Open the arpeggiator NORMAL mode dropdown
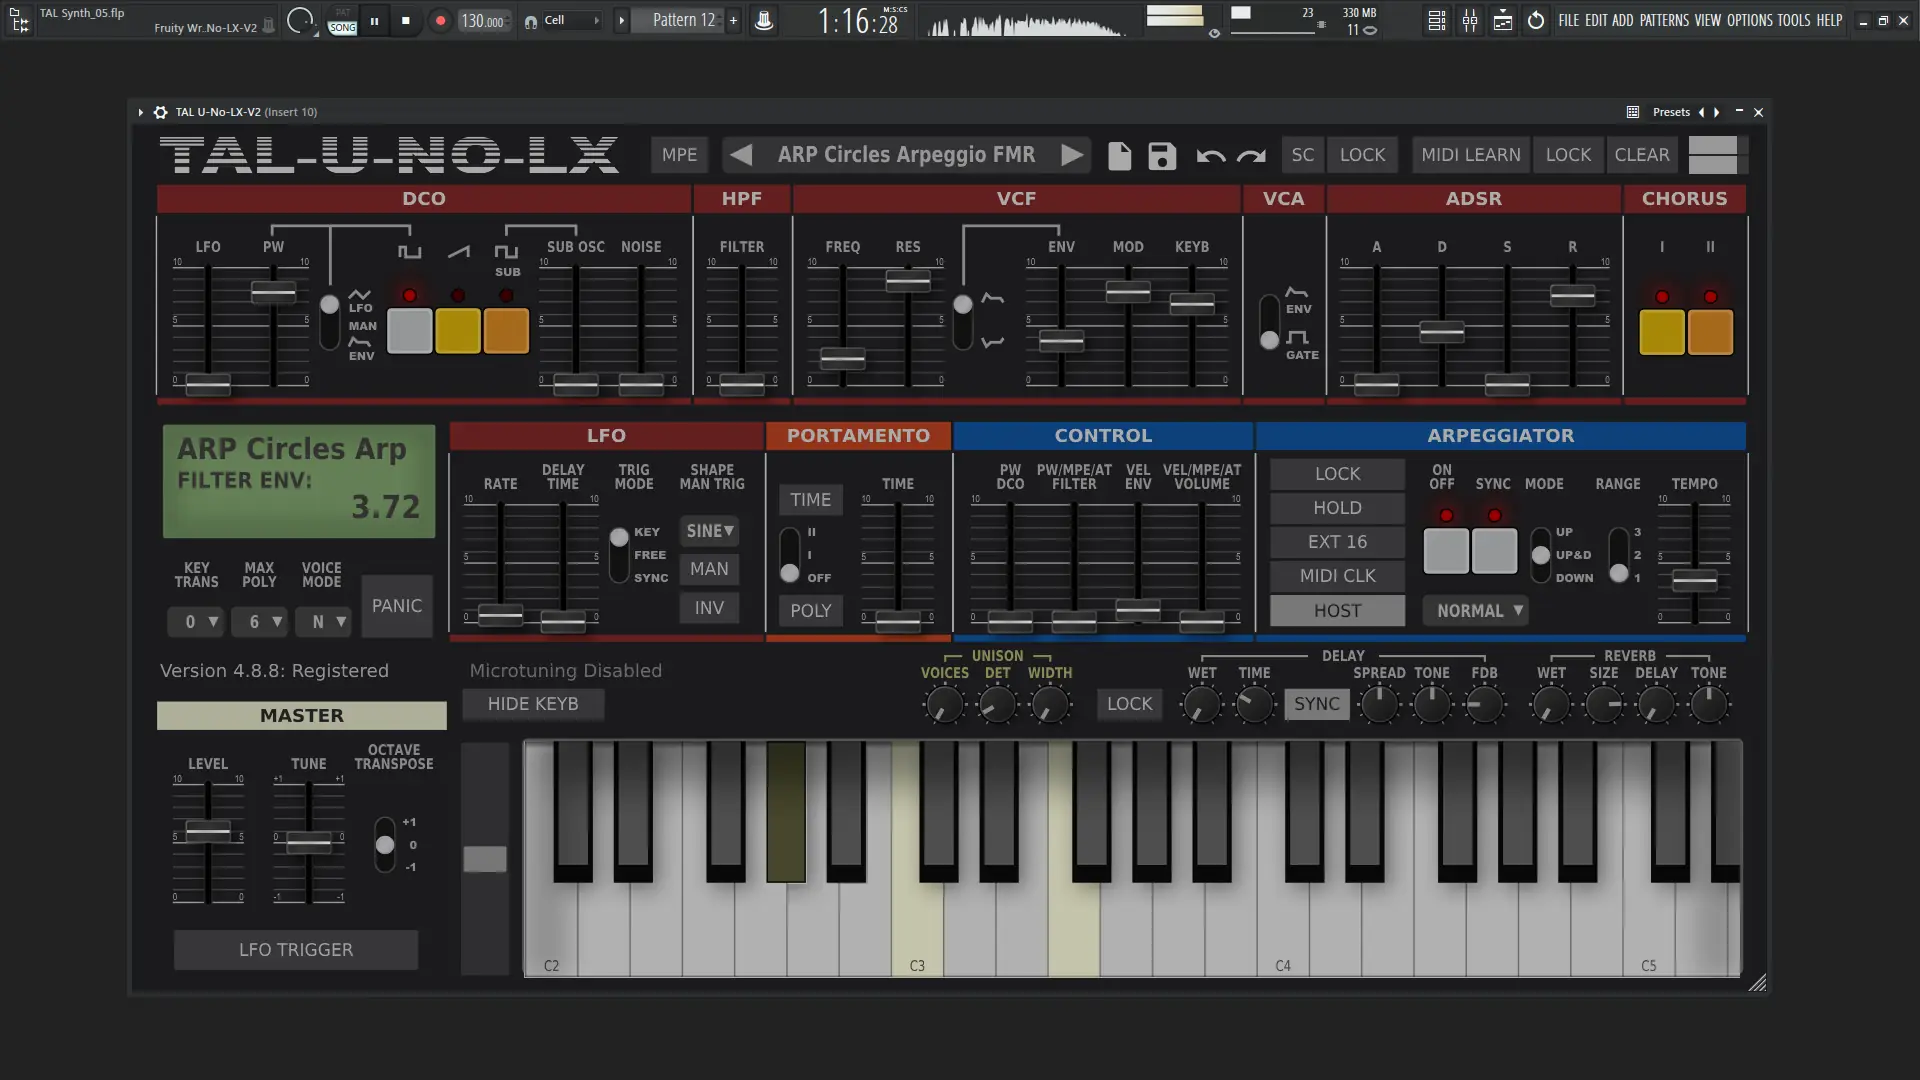Viewport: 1920px width, 1080px height. [1478, 611]
